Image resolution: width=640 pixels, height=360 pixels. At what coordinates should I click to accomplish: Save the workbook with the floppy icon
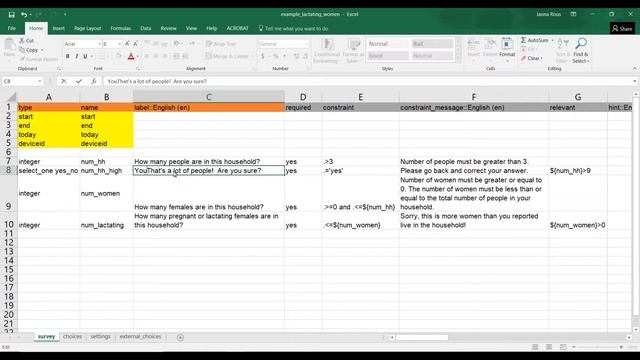pos(11,14)
